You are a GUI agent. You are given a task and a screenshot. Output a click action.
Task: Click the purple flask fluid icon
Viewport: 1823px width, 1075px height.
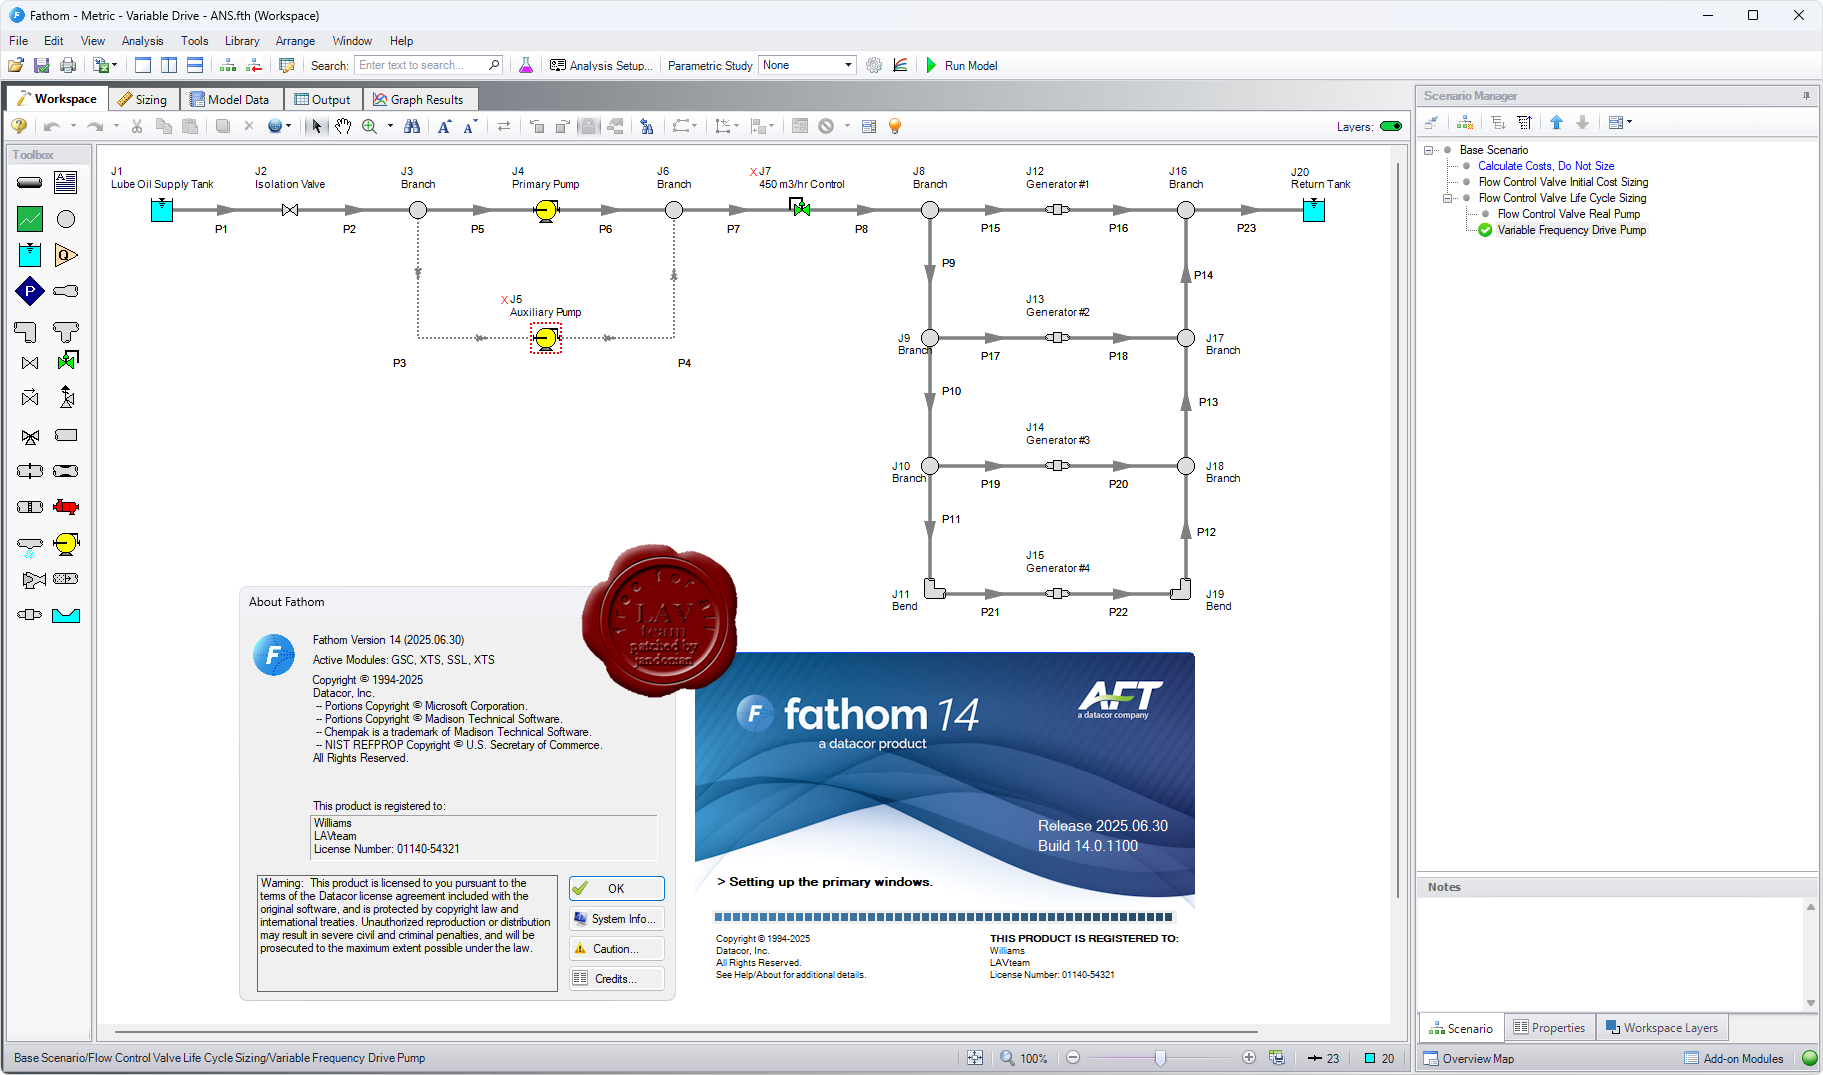(526, 65)
